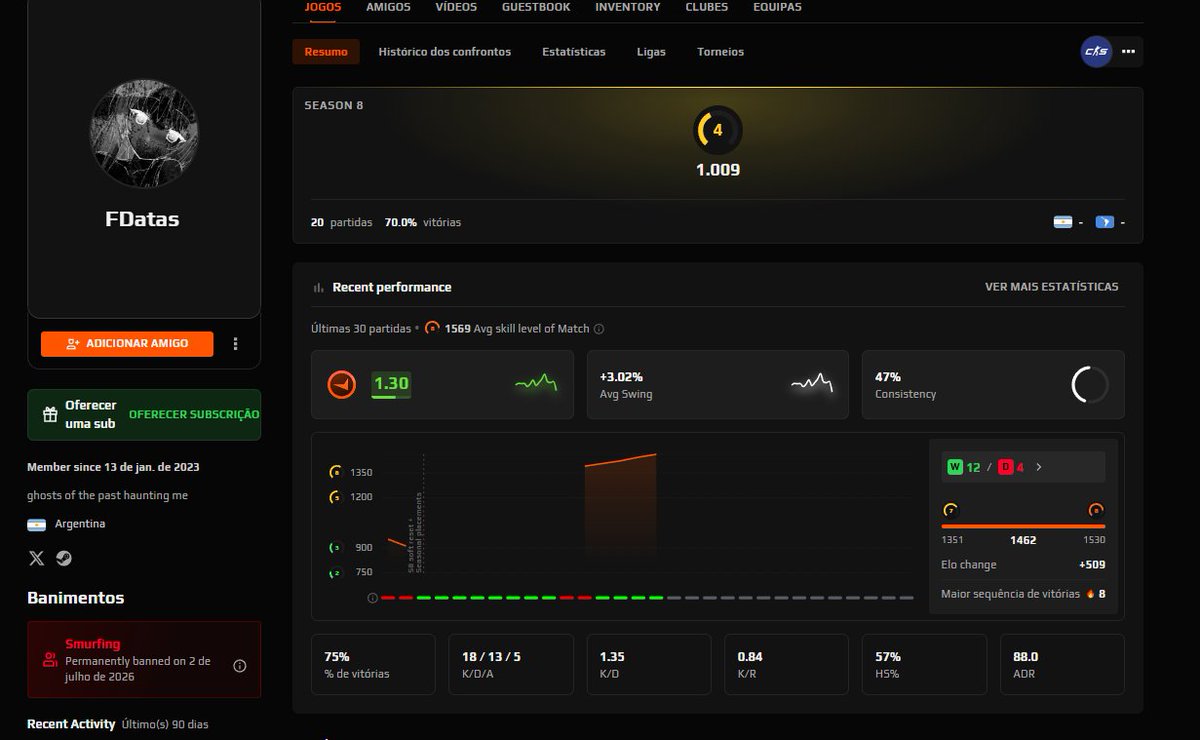Viewport: 1200px width, 740px height.
Task: Open the three-dot menu beside CS2 icon
Action: pos(1129,51)
